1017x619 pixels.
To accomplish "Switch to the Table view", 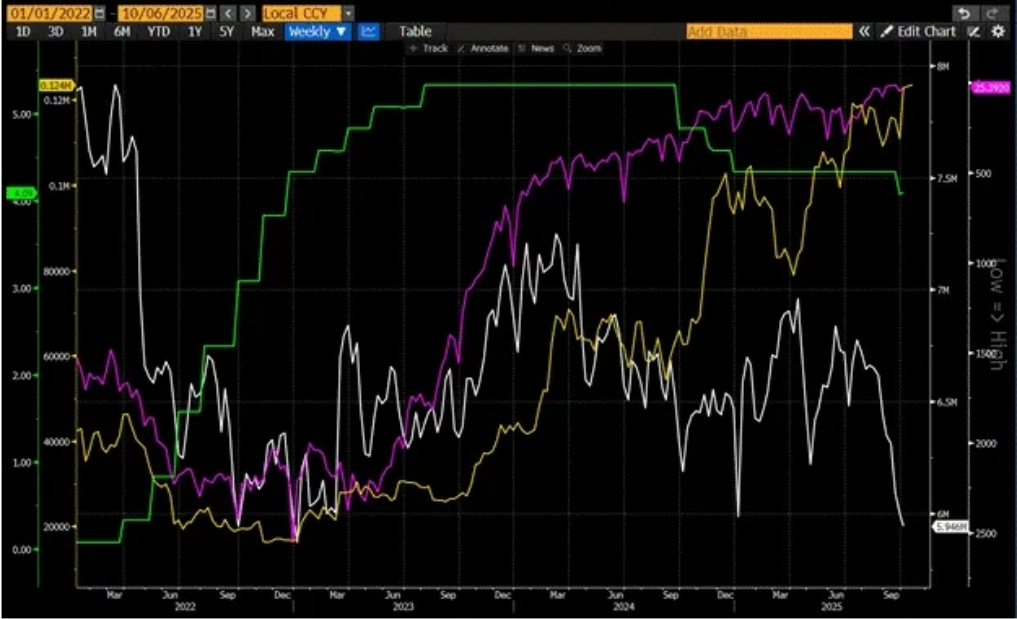I will point(415,31).
